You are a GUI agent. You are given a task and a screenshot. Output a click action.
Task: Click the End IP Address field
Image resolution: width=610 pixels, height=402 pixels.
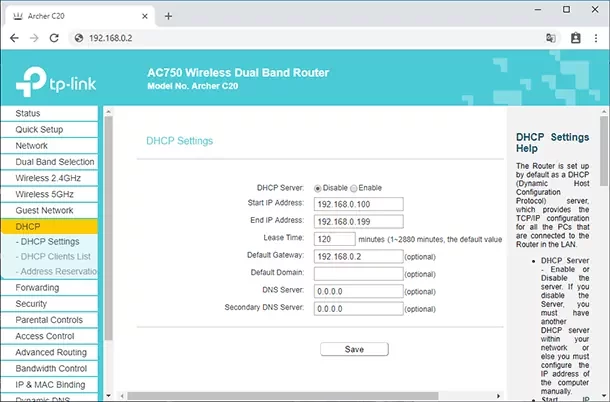(358, 221)
